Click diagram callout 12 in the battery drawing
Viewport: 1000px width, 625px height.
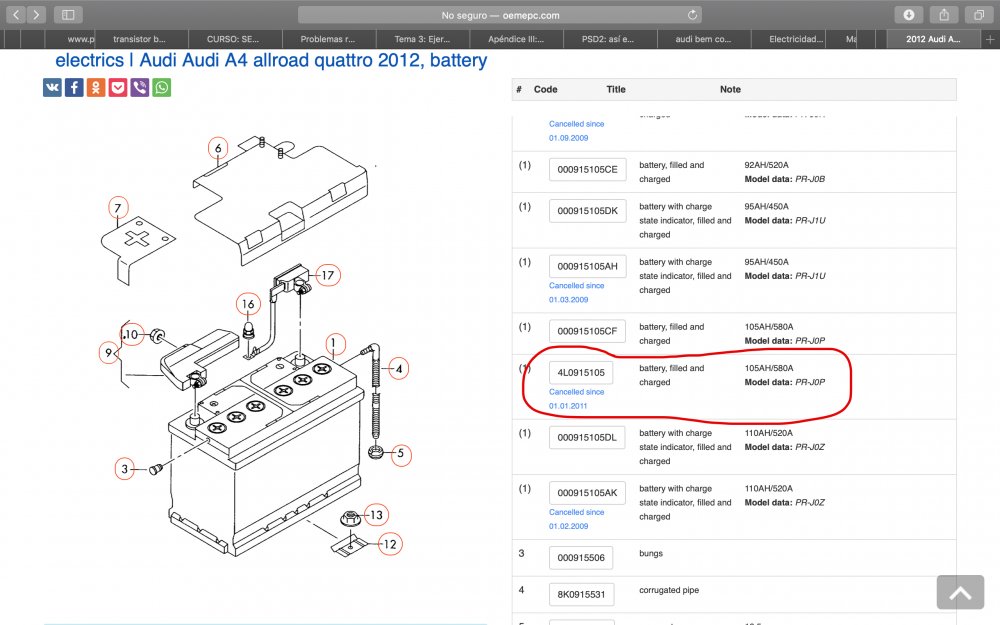click(390, 544)
